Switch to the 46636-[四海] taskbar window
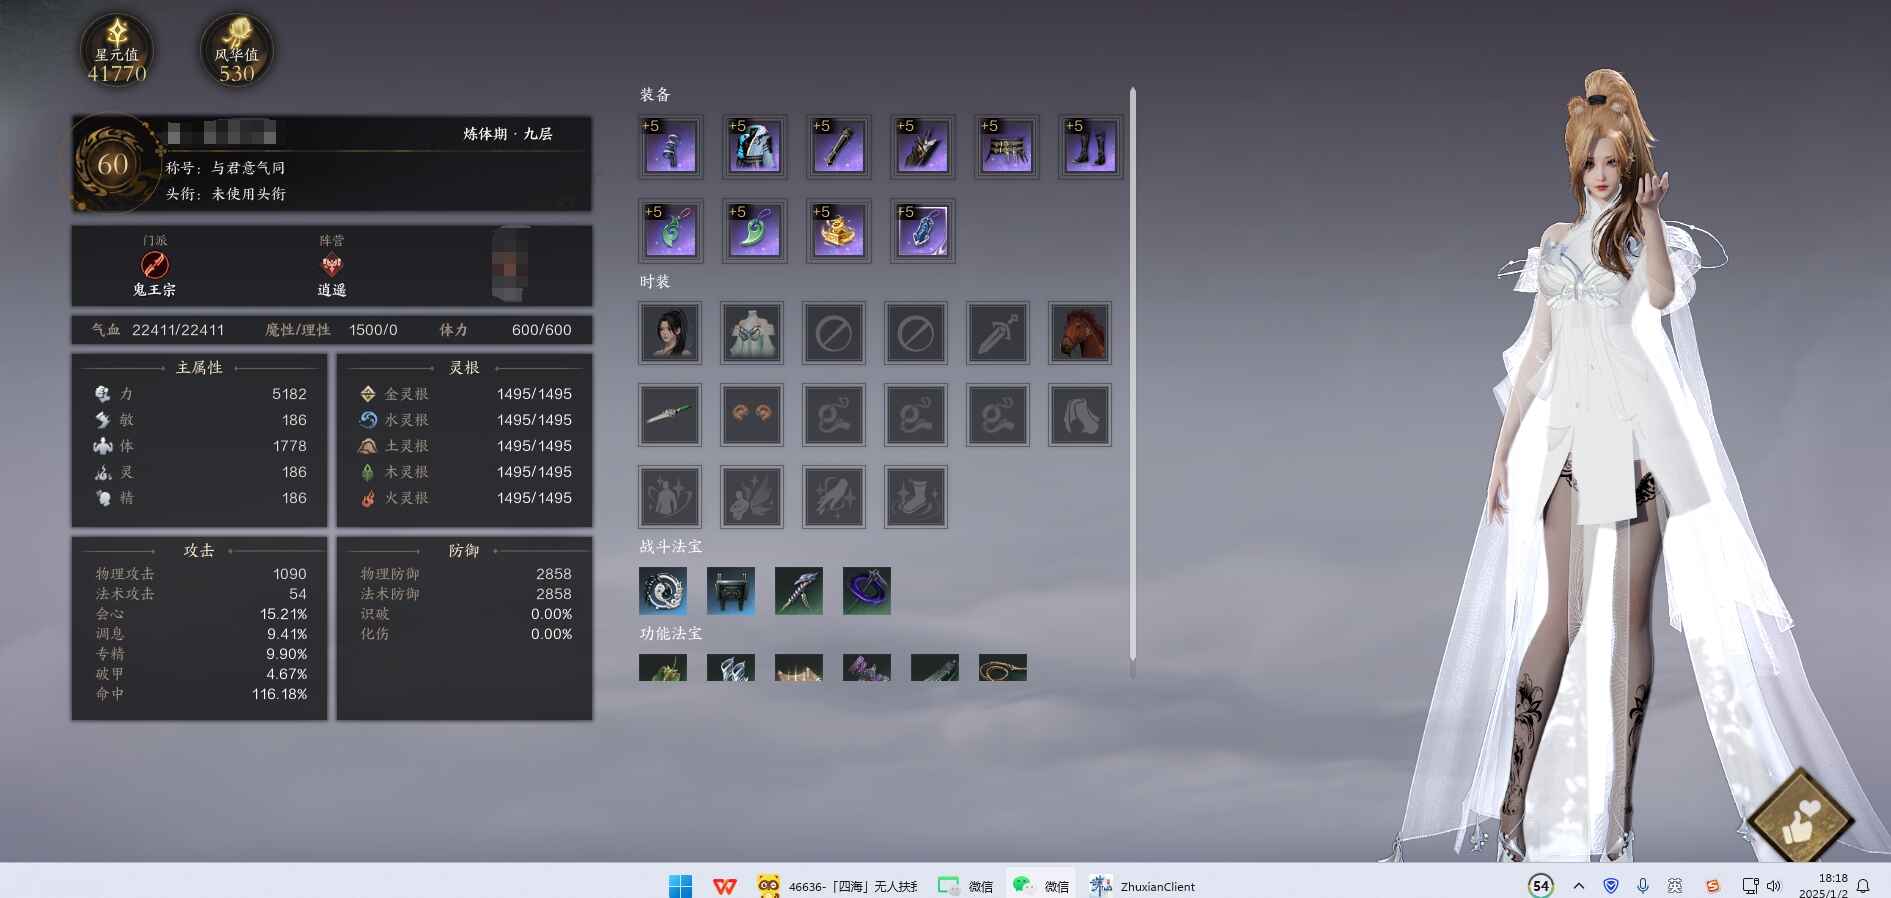Viewport: 1891px width, 898px height. pos(838,886)
